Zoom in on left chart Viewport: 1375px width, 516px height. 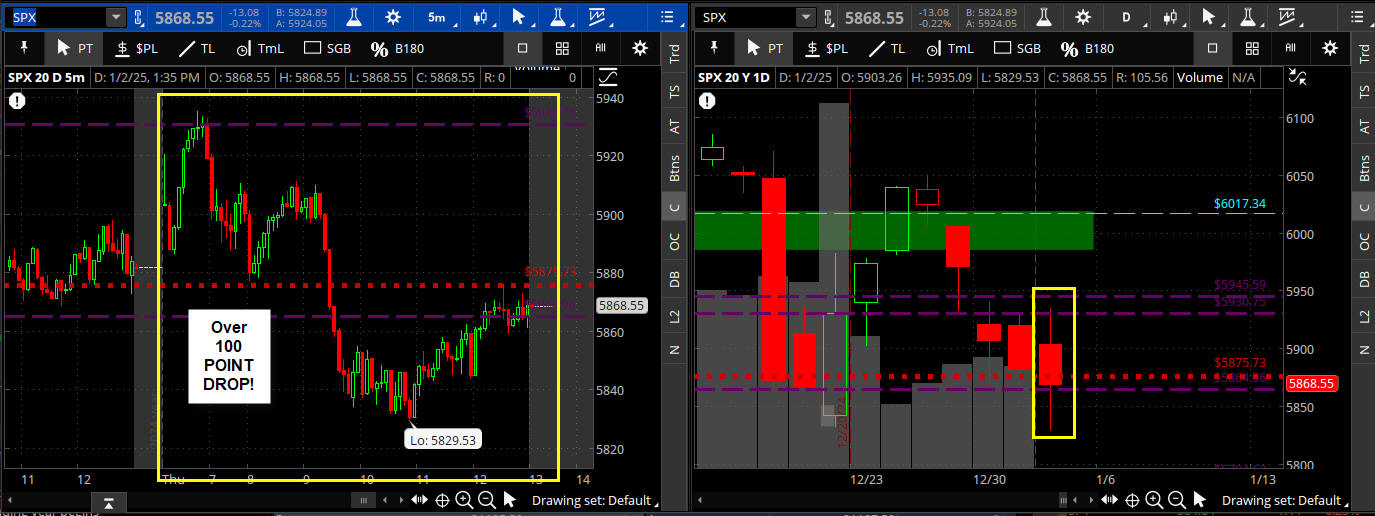(465, 500)
